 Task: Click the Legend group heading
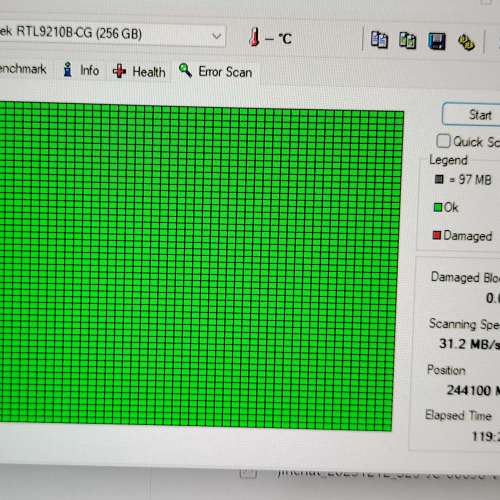tap(448, 160)
